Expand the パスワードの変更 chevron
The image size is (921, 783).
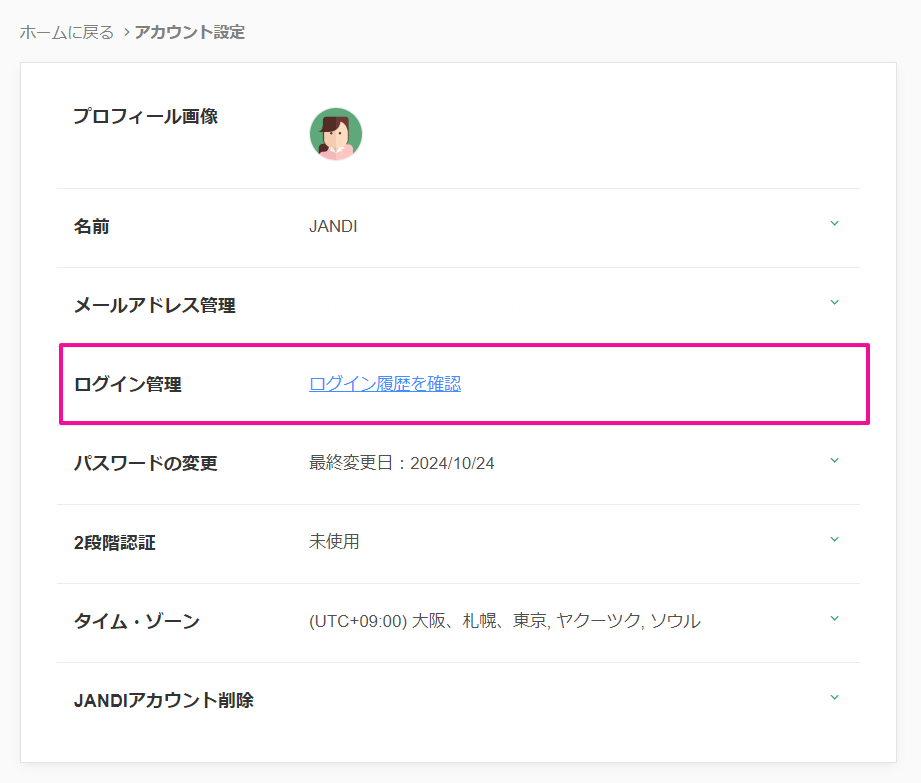pyautogui.click(x=834, y=461)
